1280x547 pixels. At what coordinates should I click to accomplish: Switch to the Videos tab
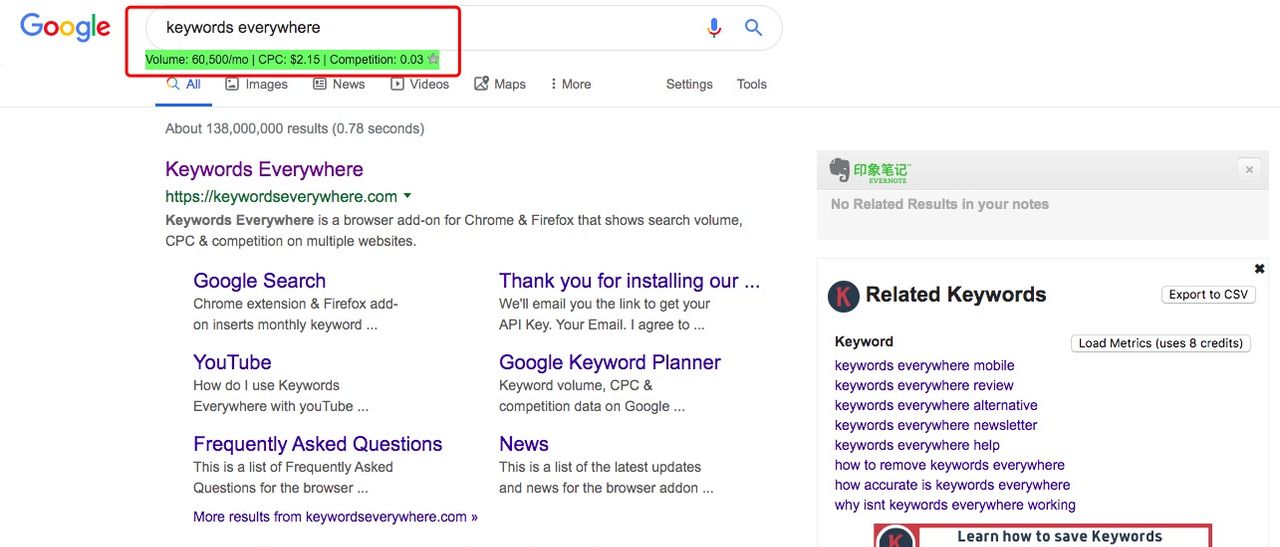point(420,84)
